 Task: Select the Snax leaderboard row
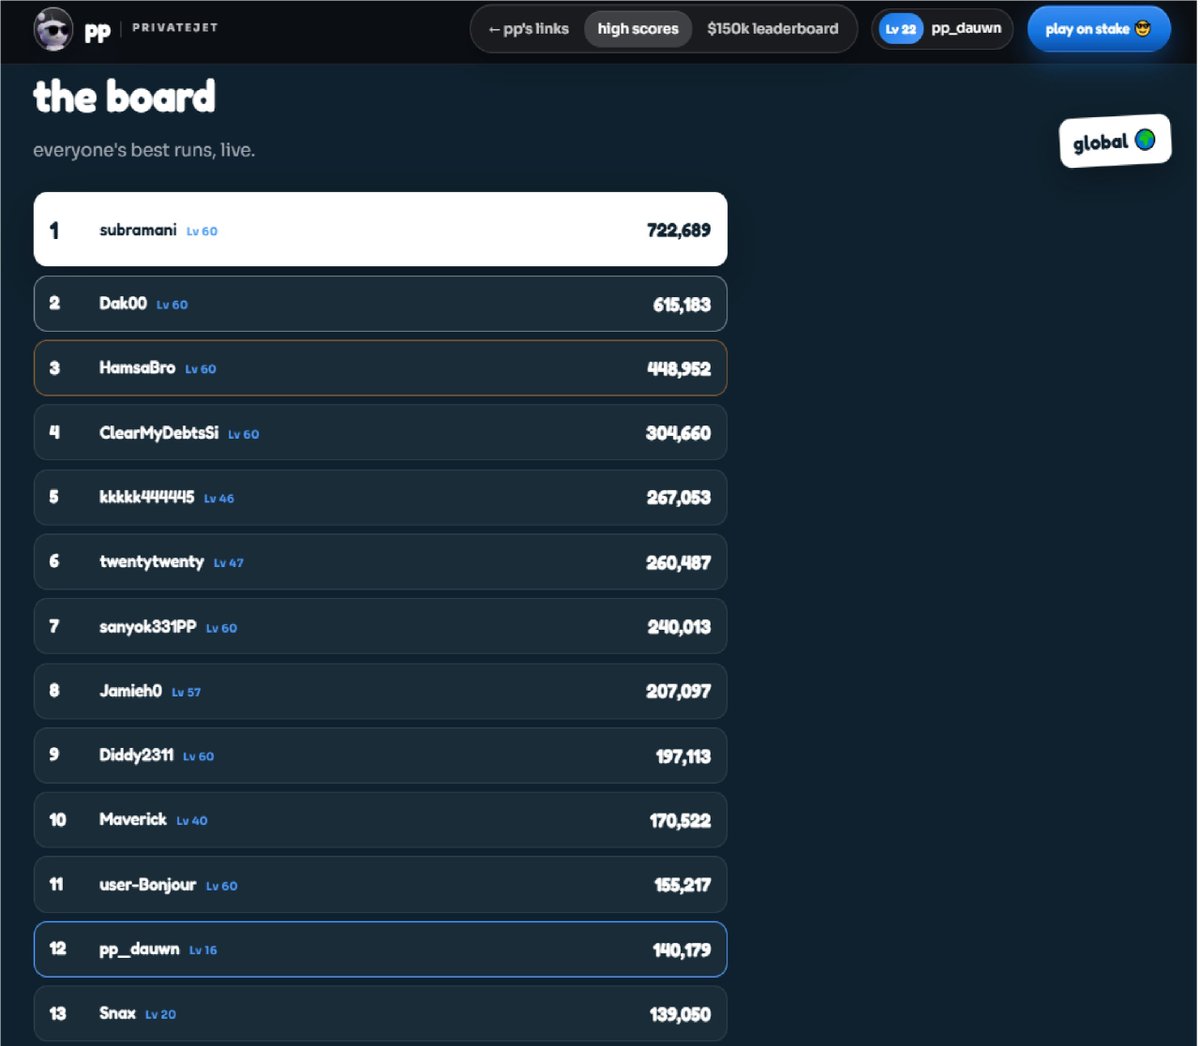(x=380, y=1014)
